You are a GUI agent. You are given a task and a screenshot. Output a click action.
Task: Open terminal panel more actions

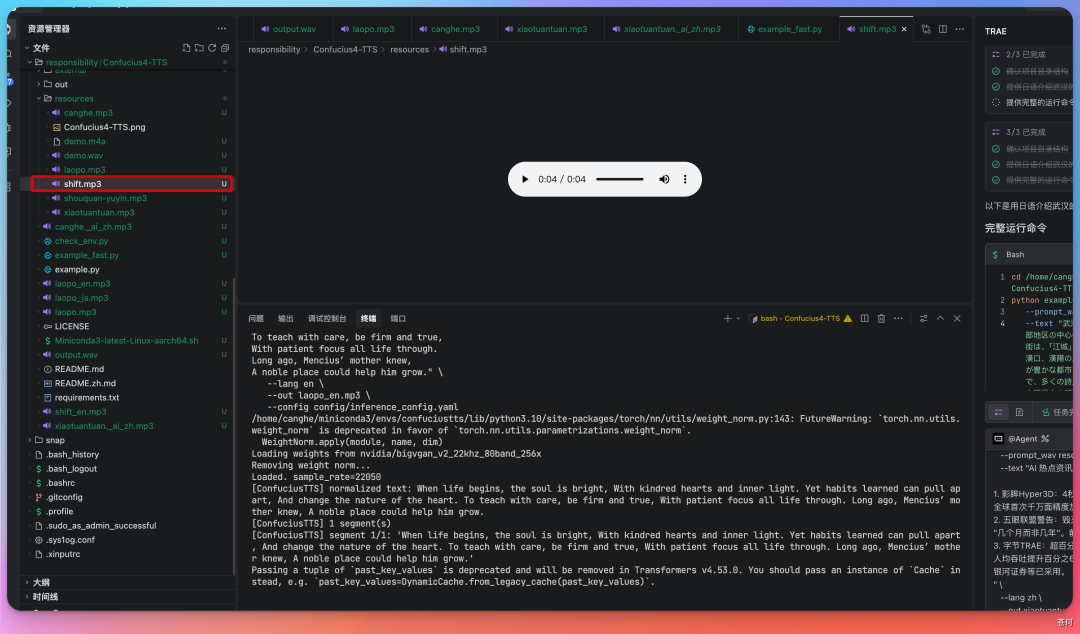coord(898,318)
